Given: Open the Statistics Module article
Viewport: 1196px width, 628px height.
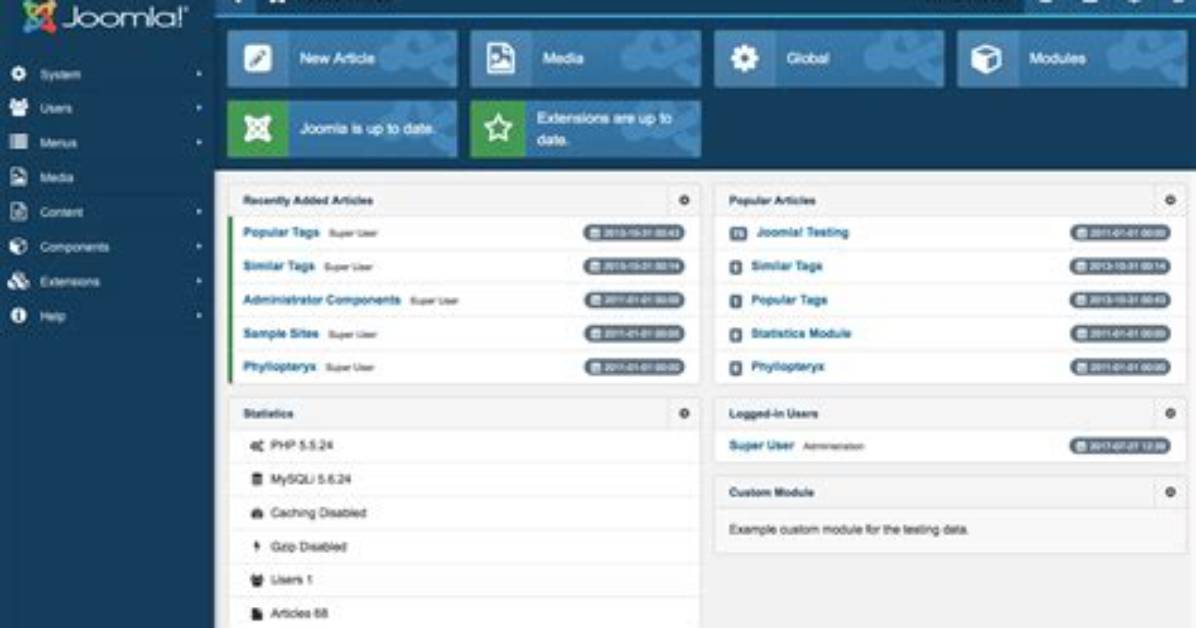Looking at the screenshot, I should point(801,333).
